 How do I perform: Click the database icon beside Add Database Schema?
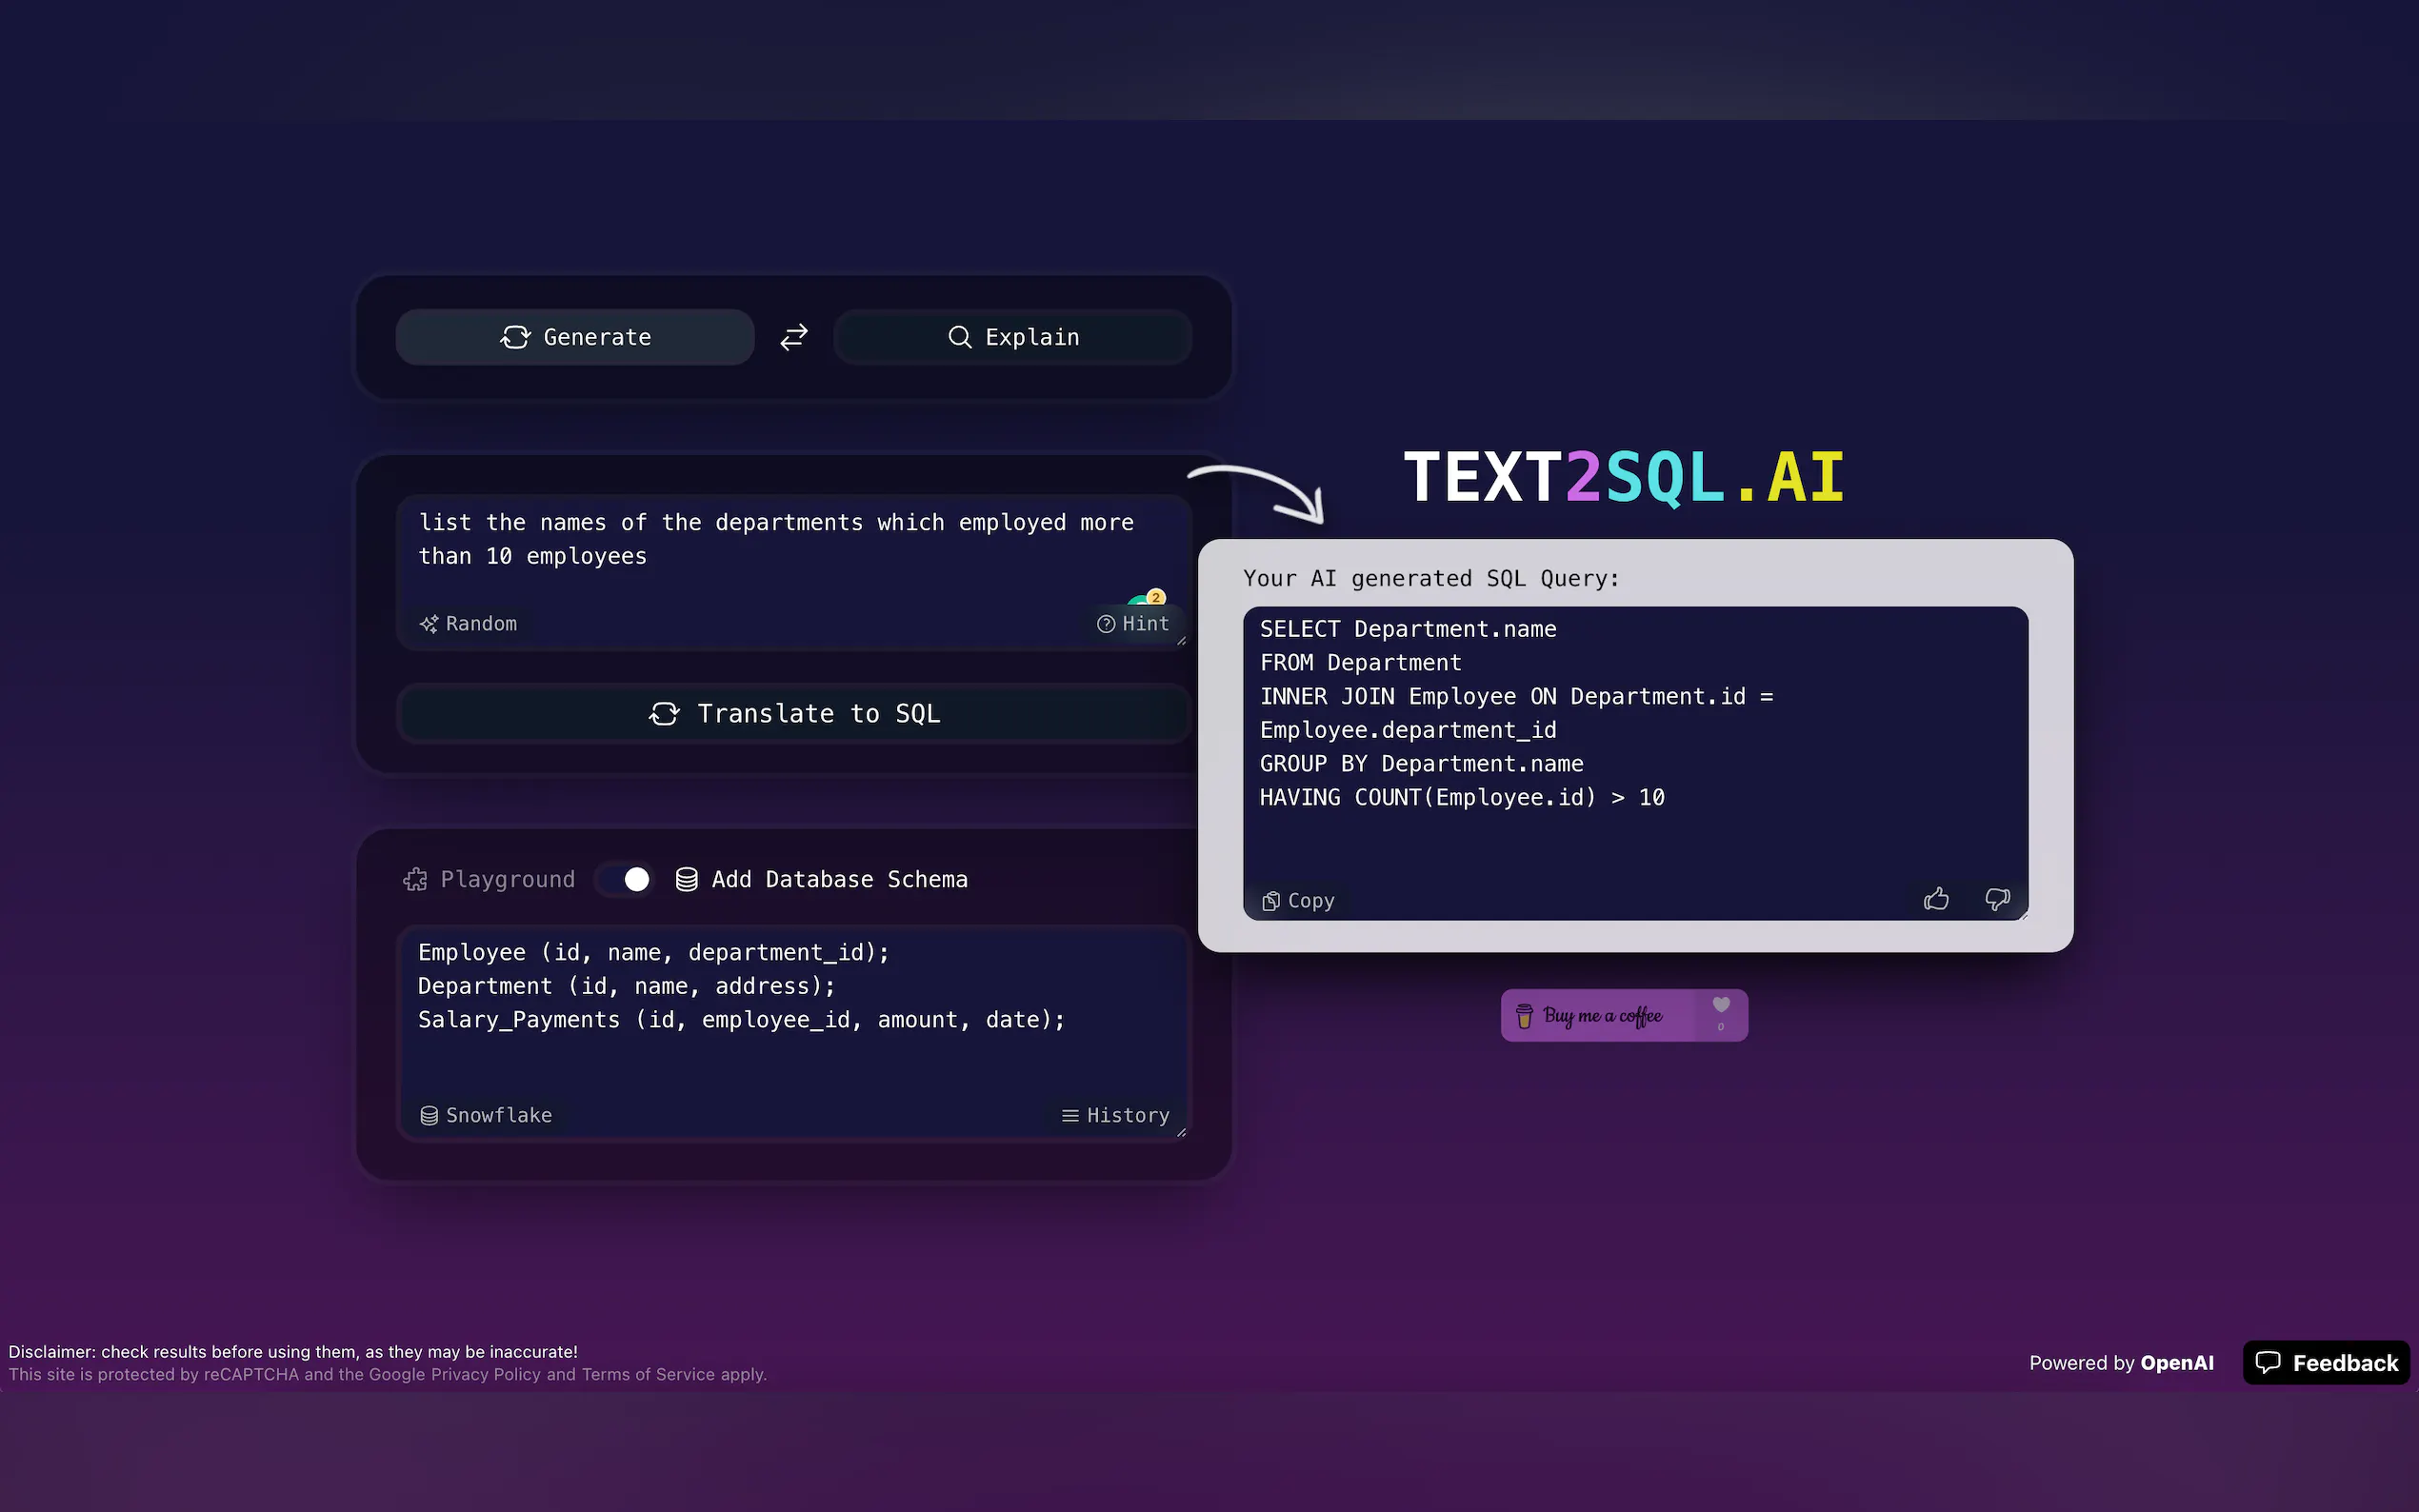tap(687, 879)
